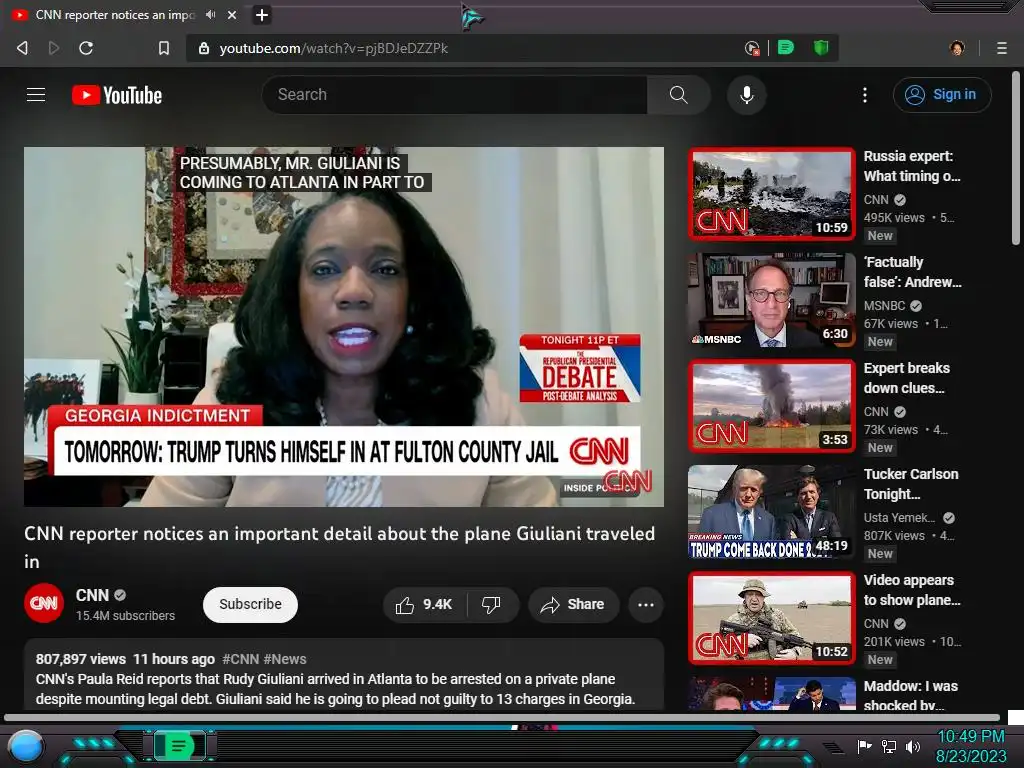Click the taskbar start orb

coord(25,746)
